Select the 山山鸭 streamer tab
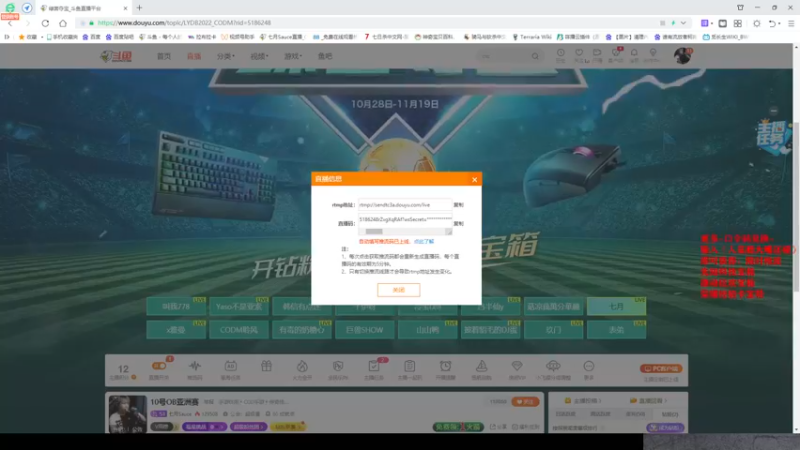 [x=428, y=330]
